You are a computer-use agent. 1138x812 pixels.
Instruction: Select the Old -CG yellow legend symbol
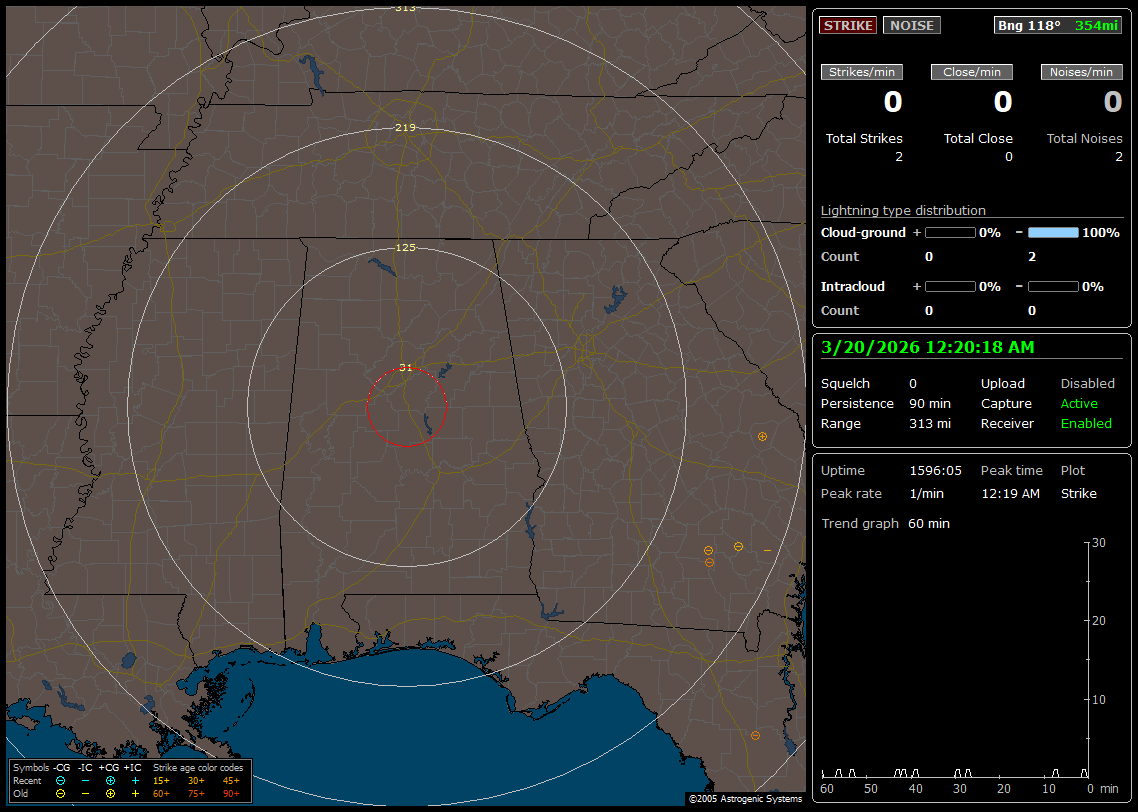pyautogui.click(x=60, y=793)
